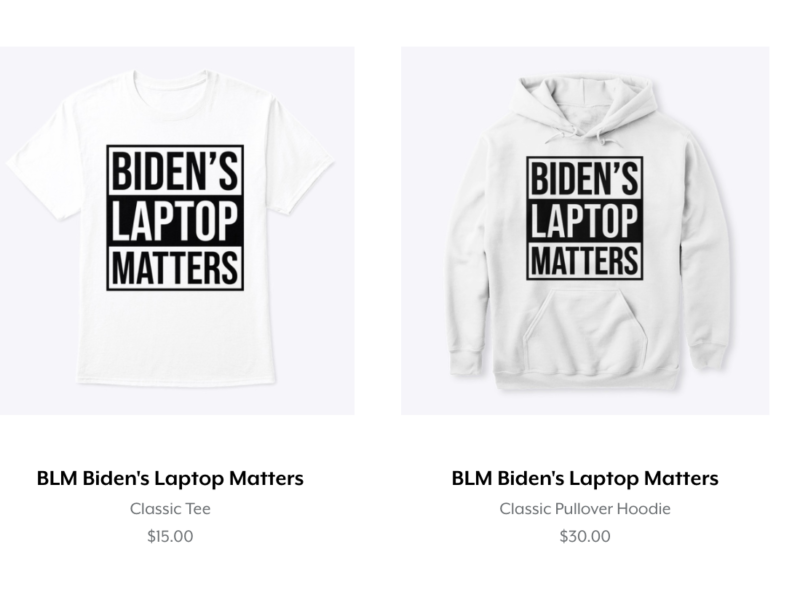This screenshot has height=600, width=800.
Task: Click the $30.00 price
Action: click(585, 536)
